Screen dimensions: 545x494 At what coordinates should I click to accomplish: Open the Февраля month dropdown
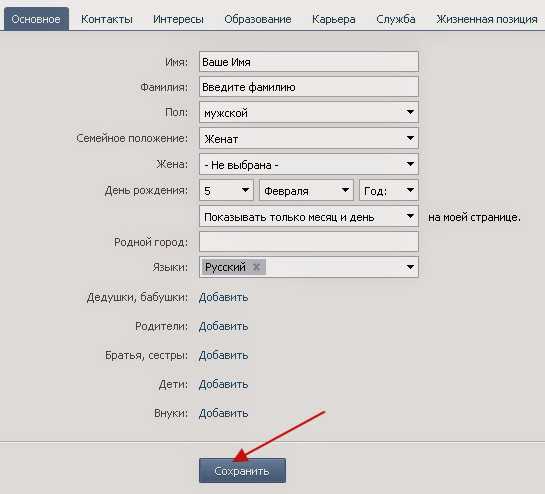coord(306,190)
